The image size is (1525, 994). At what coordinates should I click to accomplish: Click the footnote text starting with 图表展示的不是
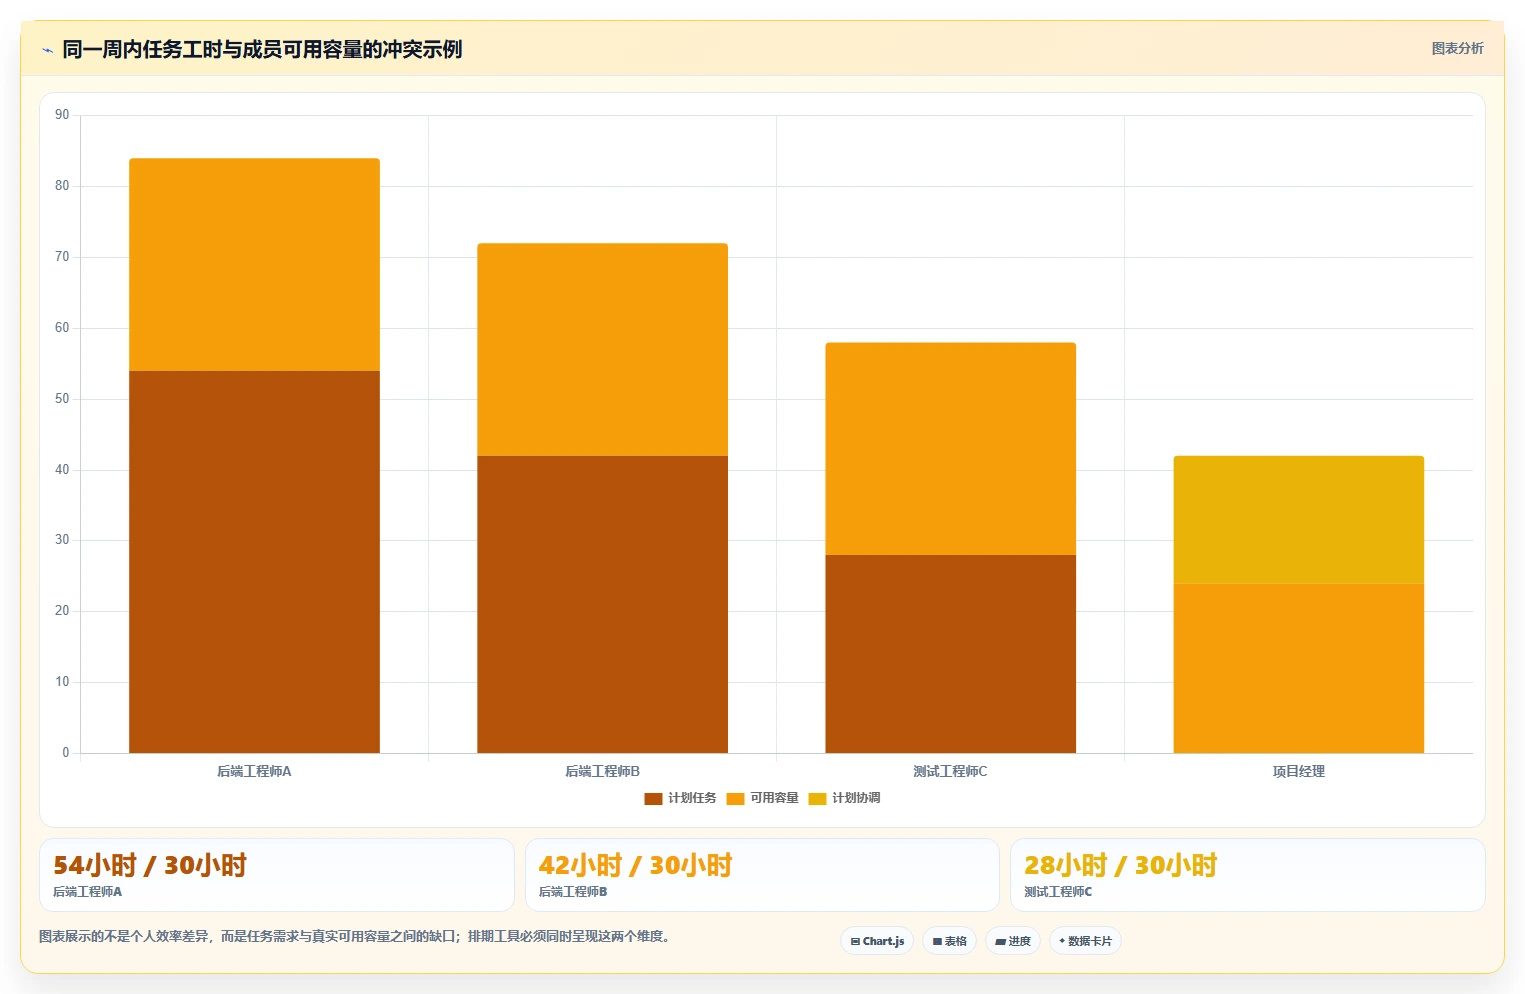[x=354, y=936]
